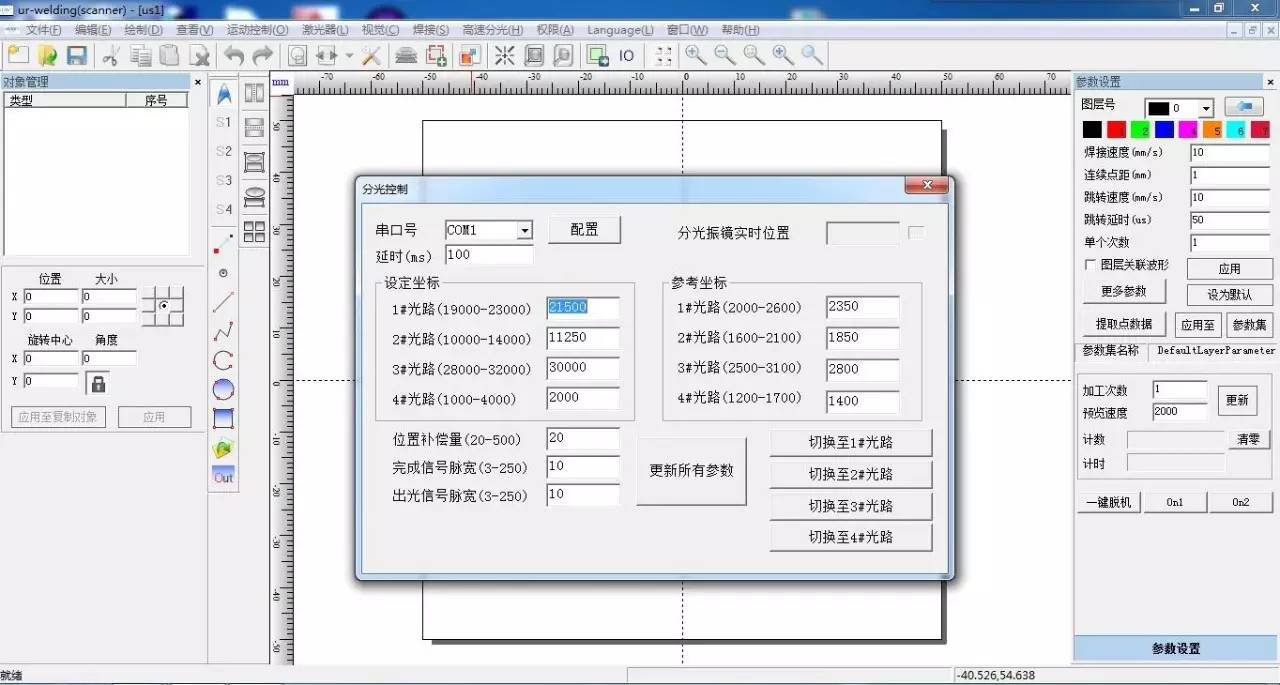The height and width of the screenshot is (685, 1280).
Task: Click the Out output icon in toolbar
Action: [222, 477]
